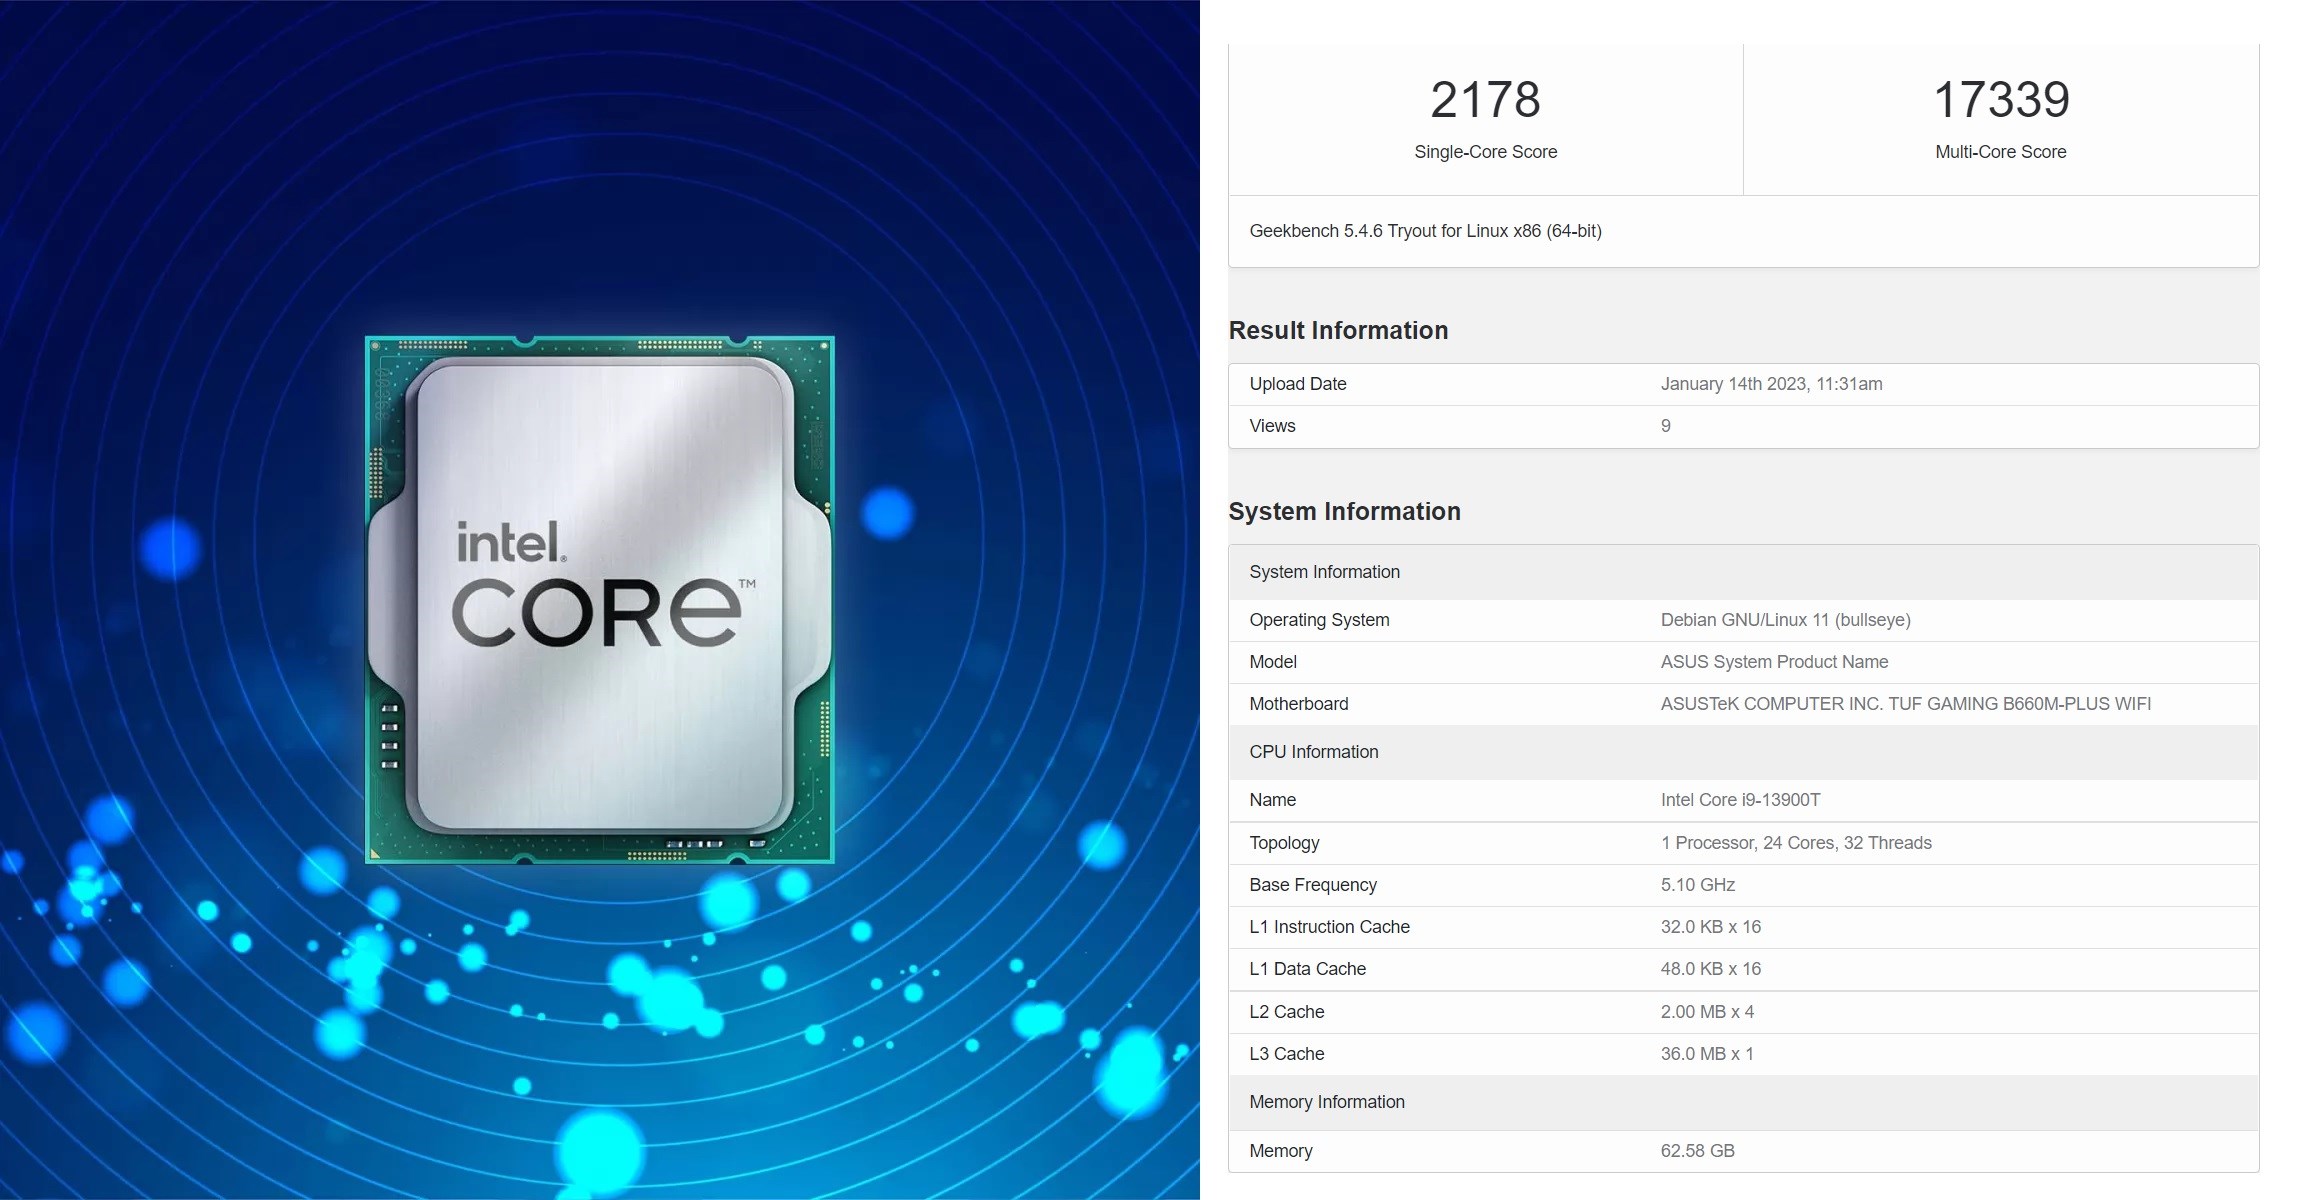Select the 2178 single-core score value
The image size is (2300, 1200).
(x=1485, y=99)
